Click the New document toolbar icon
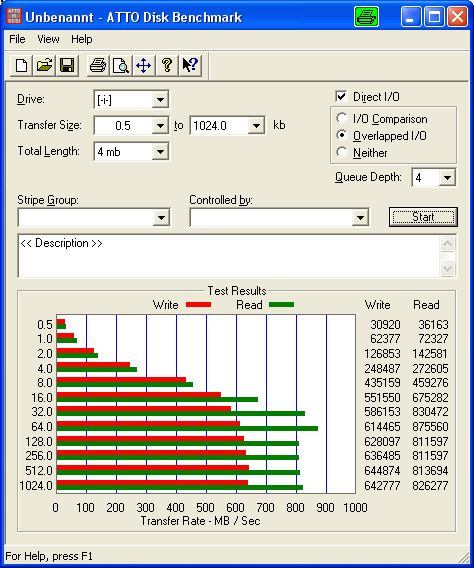This screenshot has height=568, width=474. [x=21, y=66]
